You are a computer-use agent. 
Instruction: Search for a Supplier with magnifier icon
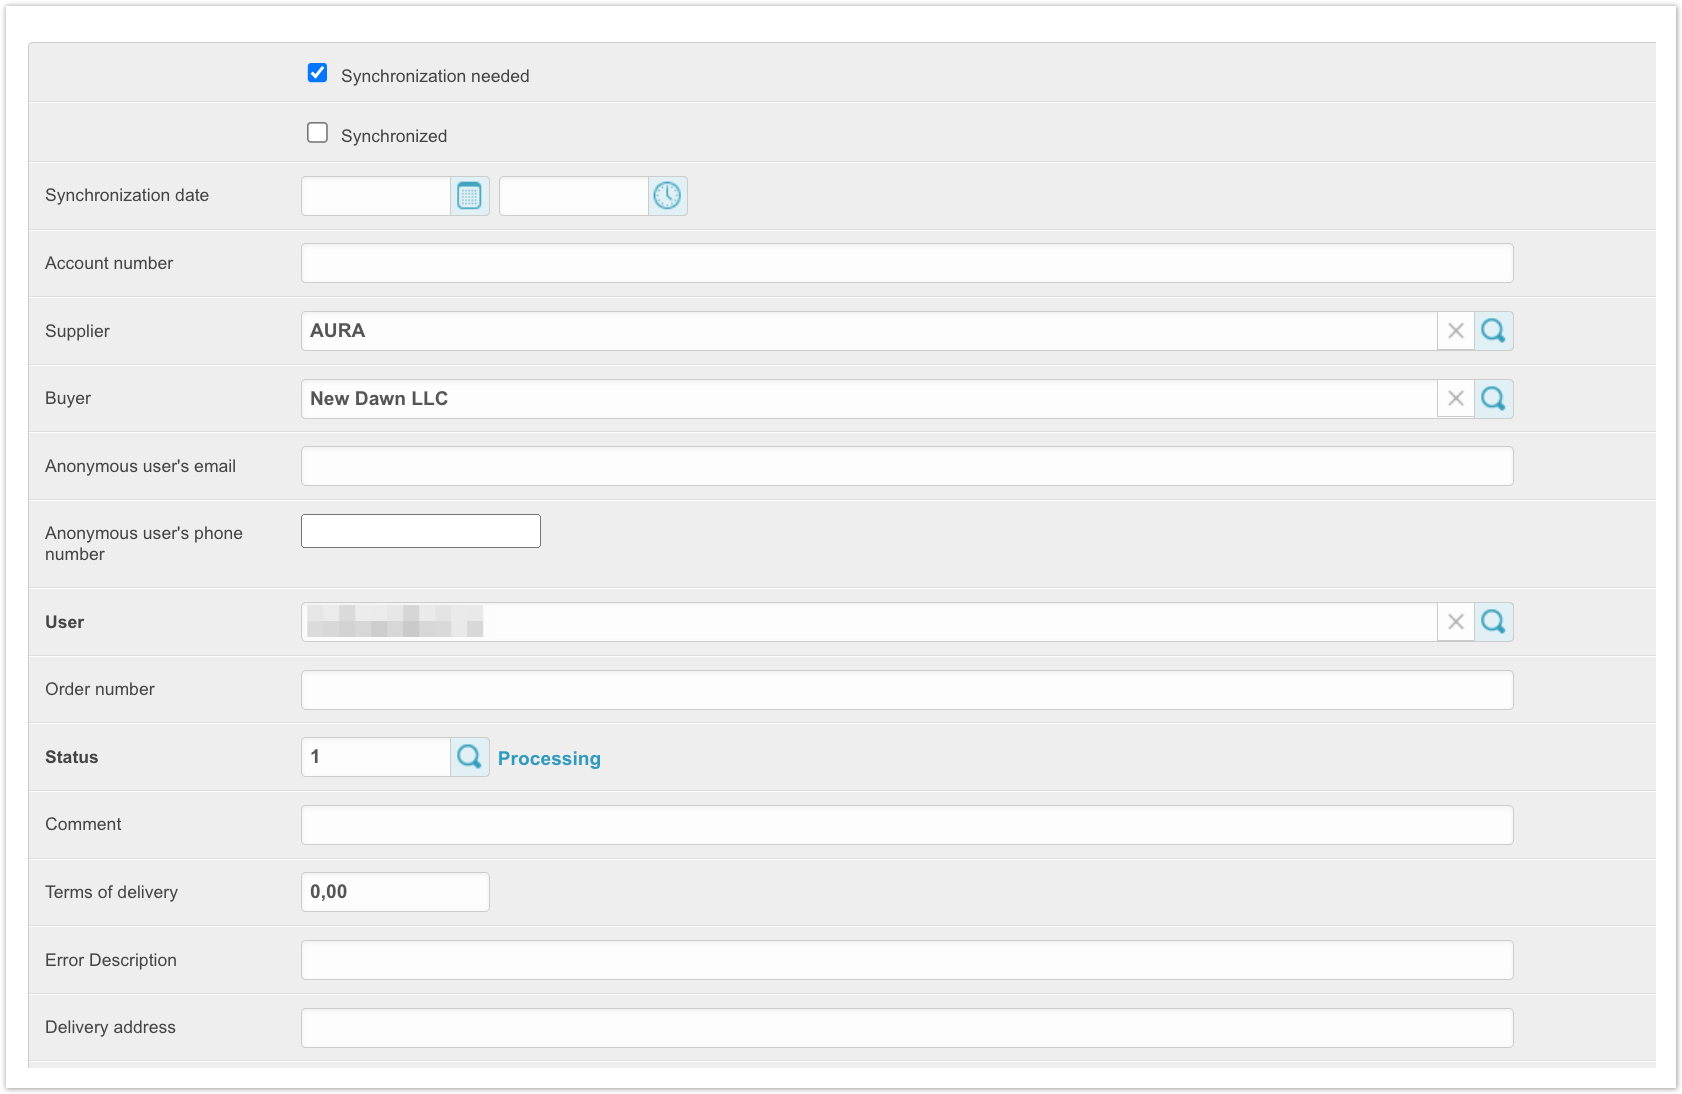pyautogui.click(x=1493, y=331)
